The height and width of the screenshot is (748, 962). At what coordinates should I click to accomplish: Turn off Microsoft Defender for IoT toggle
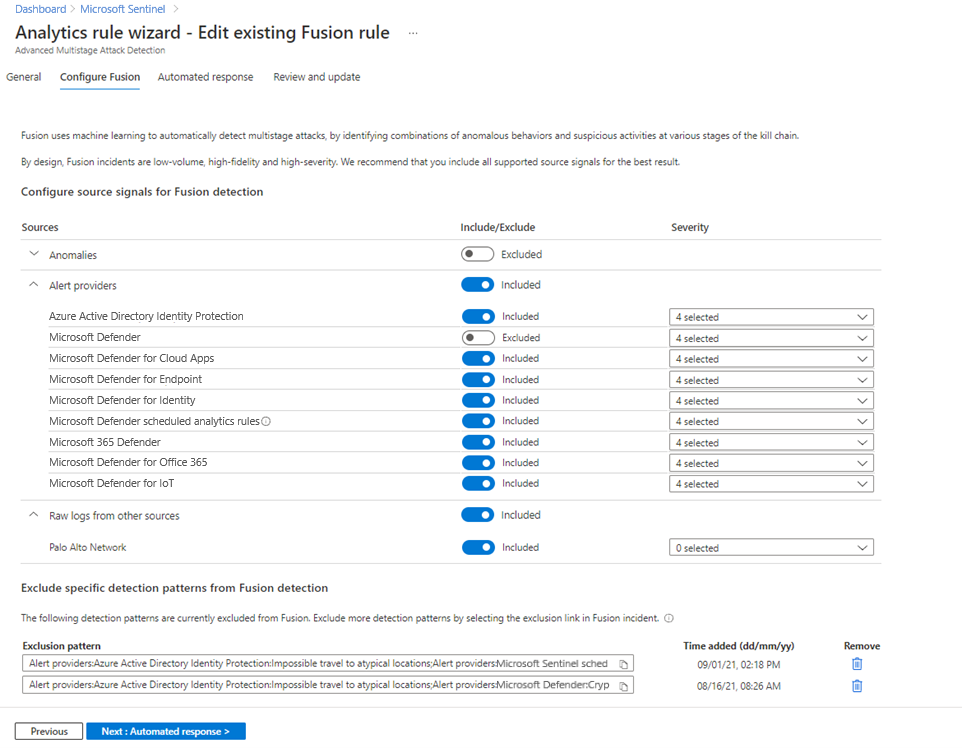(x=477, y=484)
